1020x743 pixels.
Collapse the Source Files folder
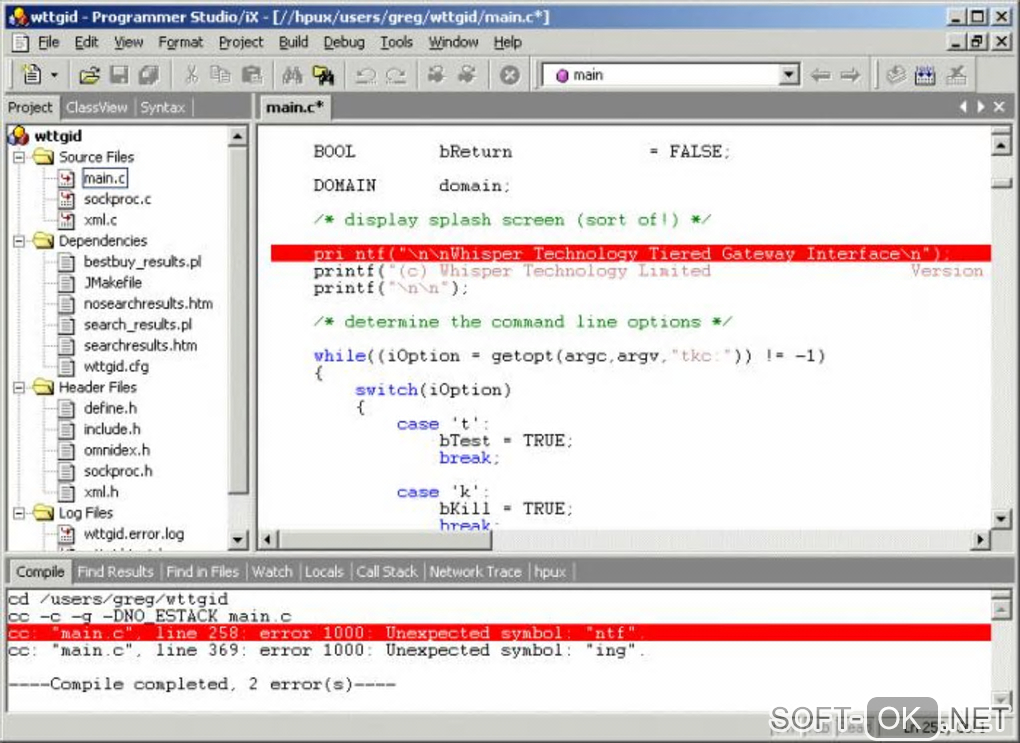click(19, 157)
